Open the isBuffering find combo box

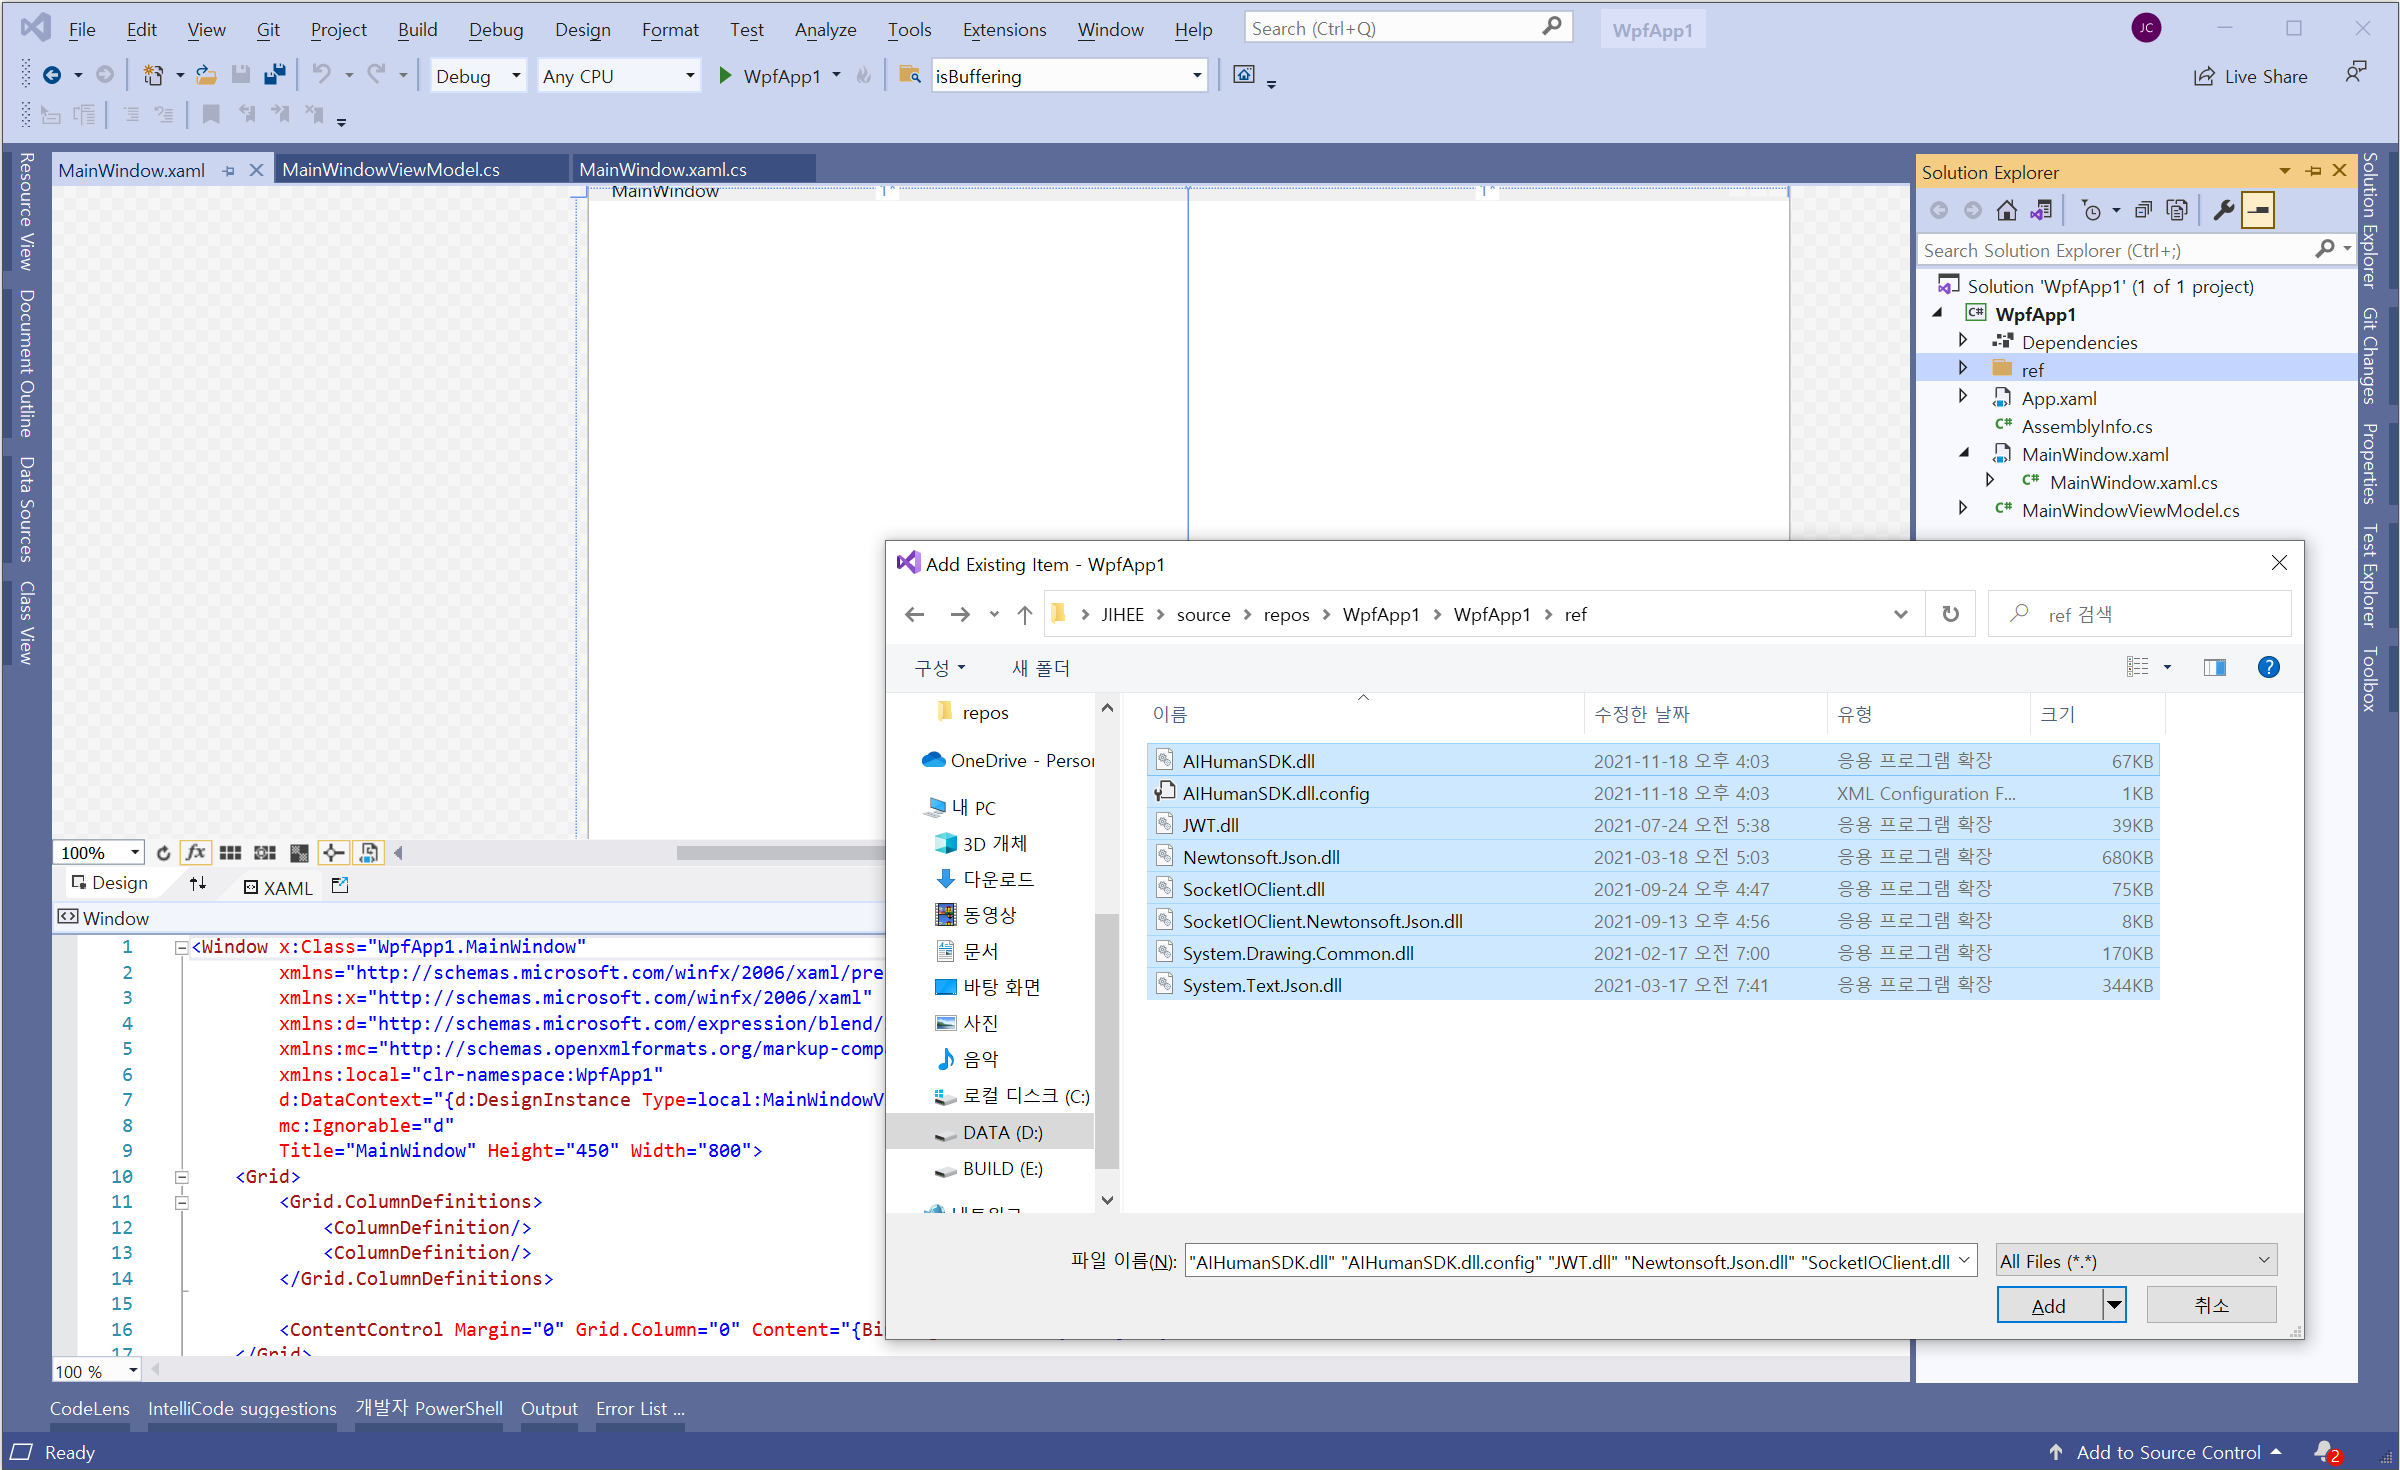point(1197,76)
